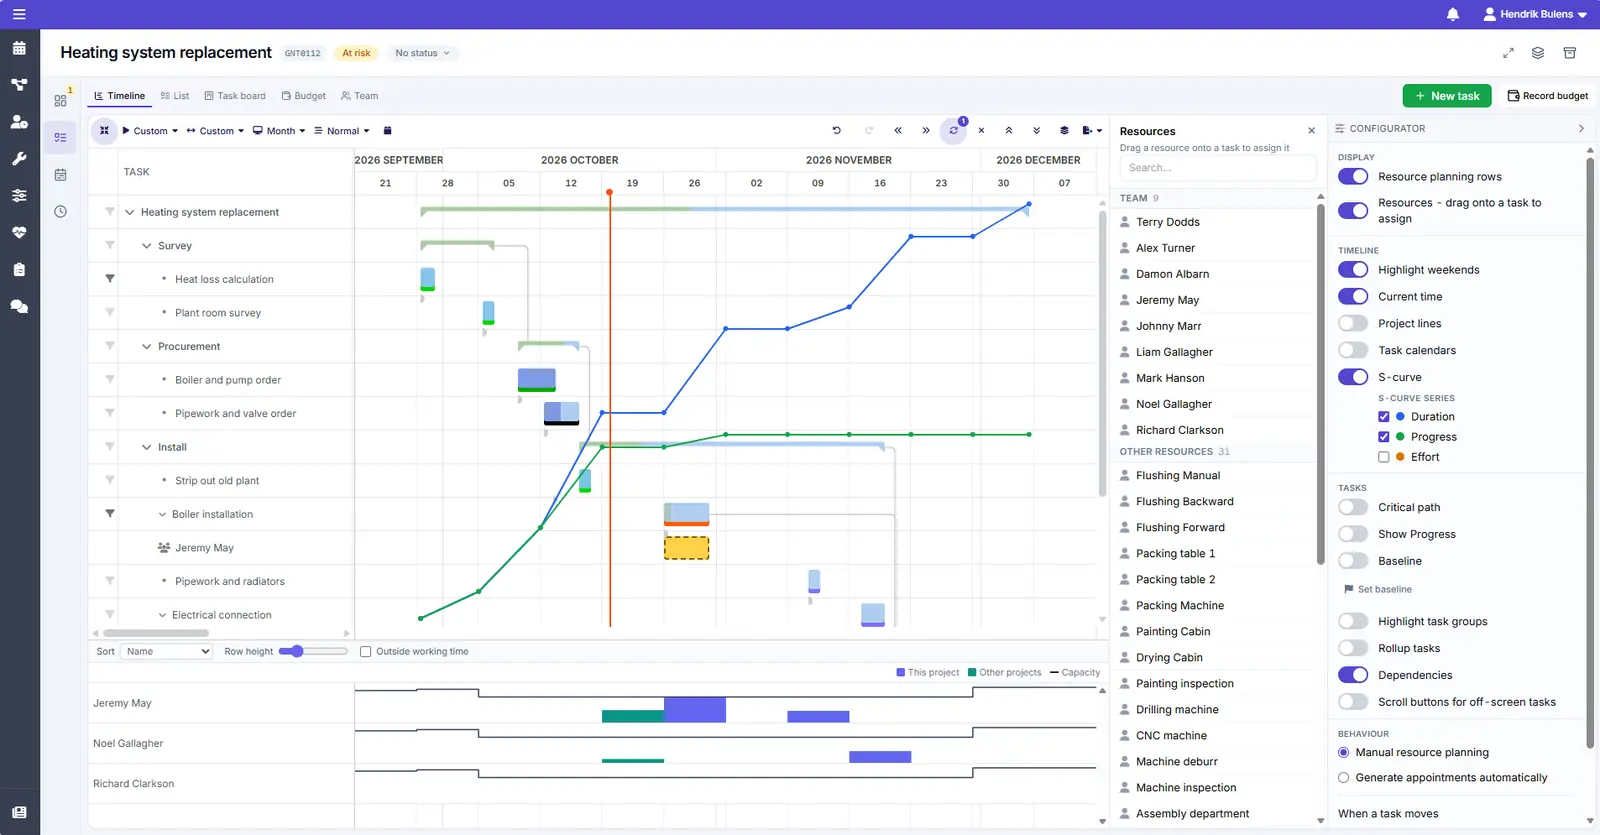This screenshot has height=835, width=1600.
Task: Disable Highlight weekends switch
Action: 1353,269
